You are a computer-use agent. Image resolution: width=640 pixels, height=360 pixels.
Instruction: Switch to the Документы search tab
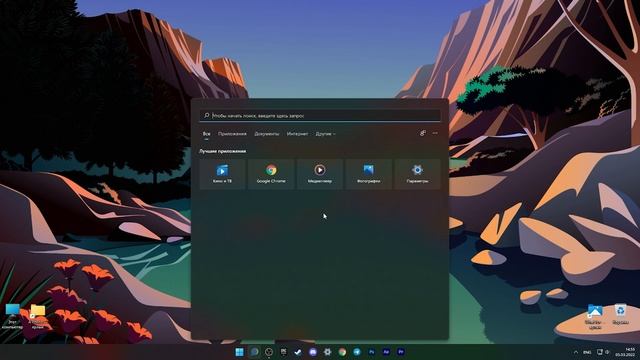pyautogui.click(x=267, y=134)
